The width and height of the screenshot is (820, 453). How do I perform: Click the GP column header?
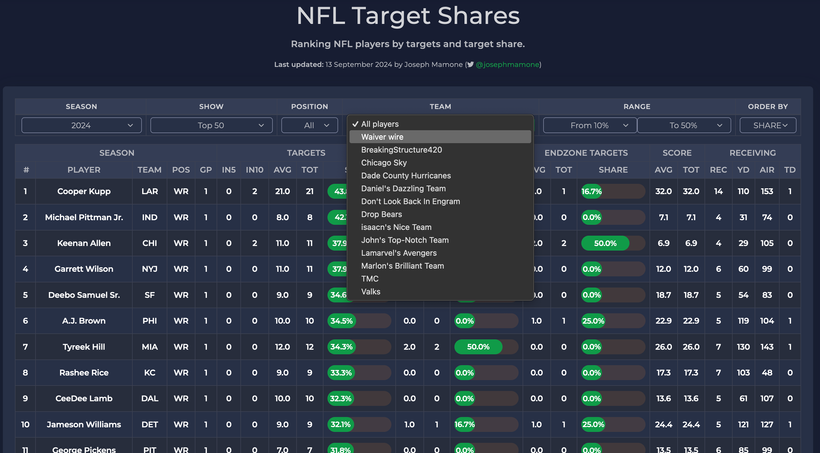206,170
